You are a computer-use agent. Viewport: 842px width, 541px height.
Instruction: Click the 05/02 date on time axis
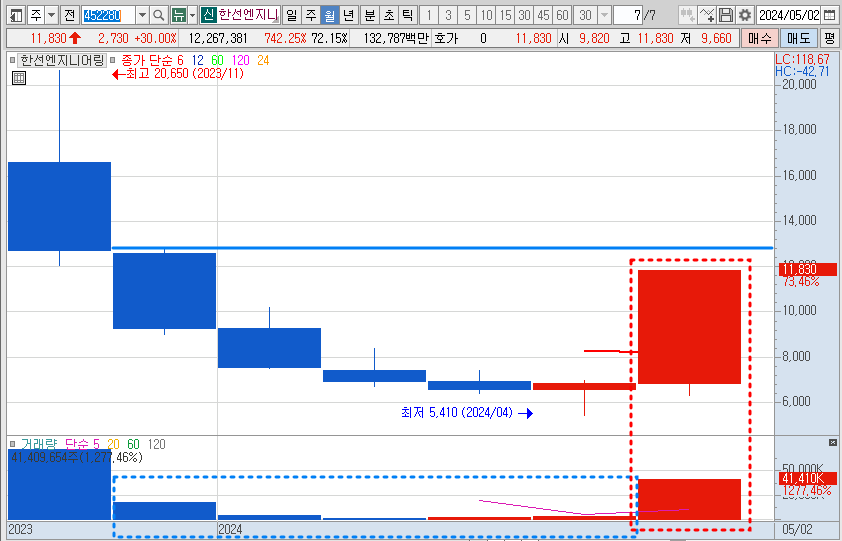click(x=799, y=529)
